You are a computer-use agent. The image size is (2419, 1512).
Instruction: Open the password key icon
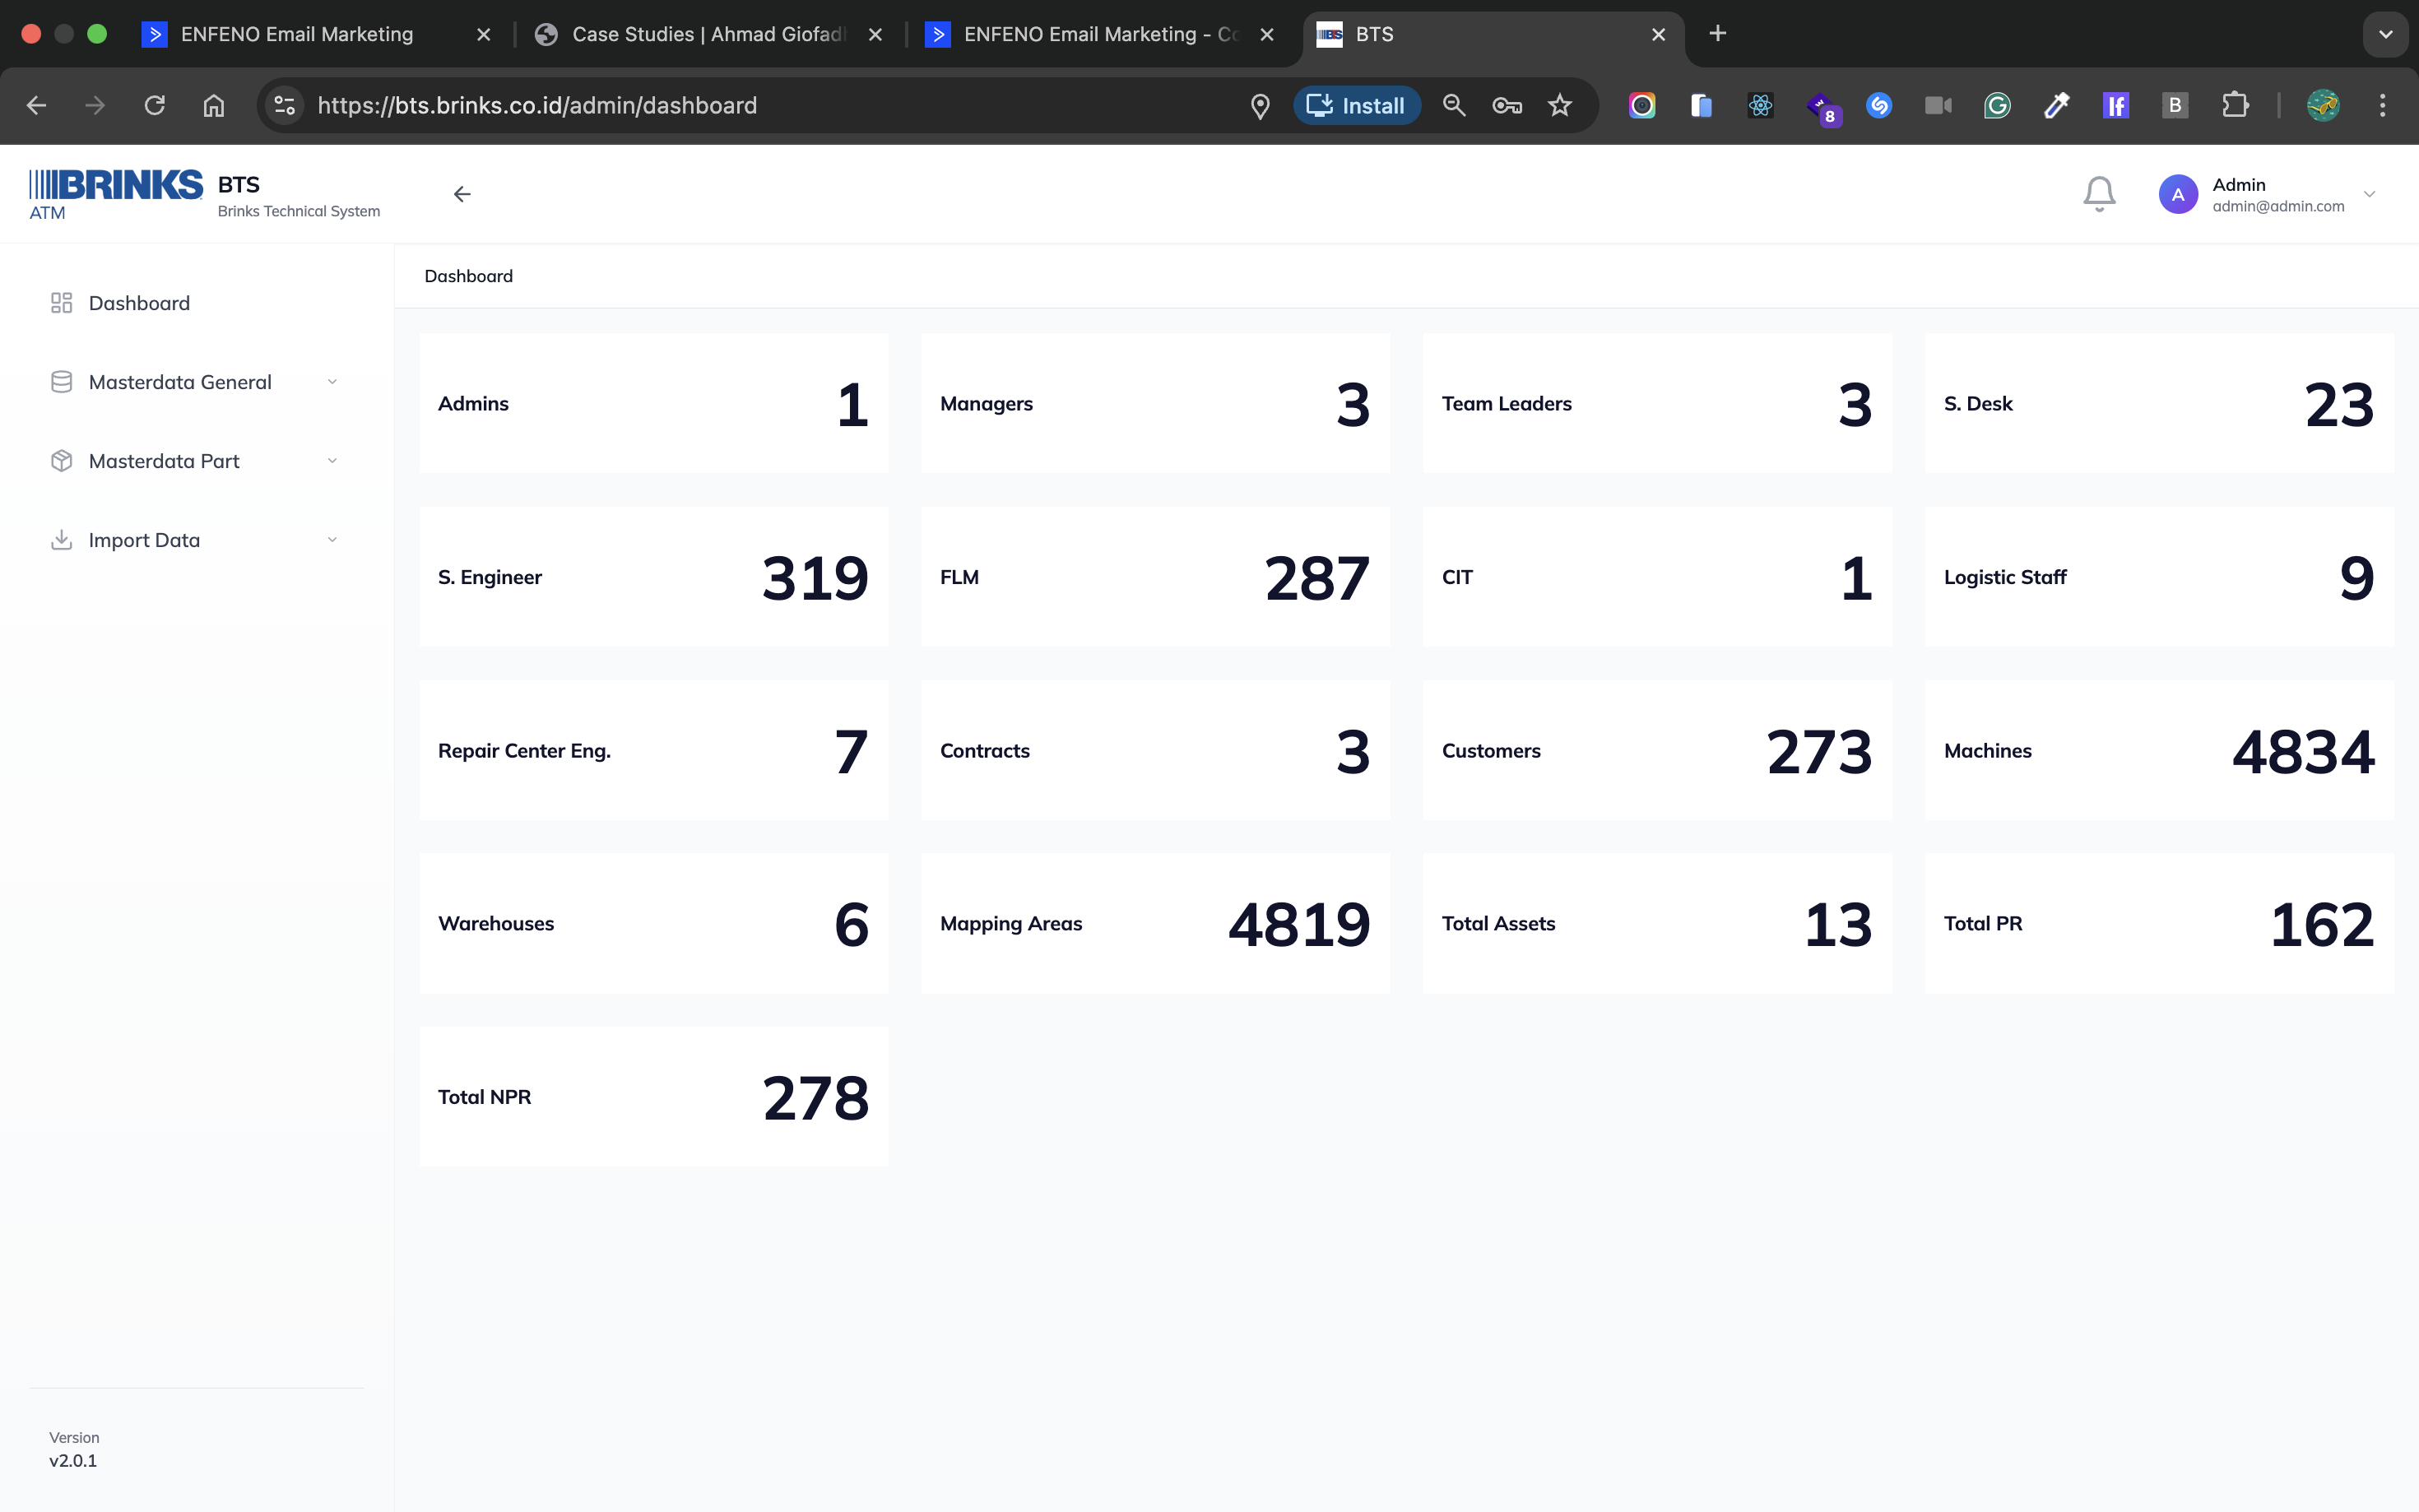tap(1506, 106)
